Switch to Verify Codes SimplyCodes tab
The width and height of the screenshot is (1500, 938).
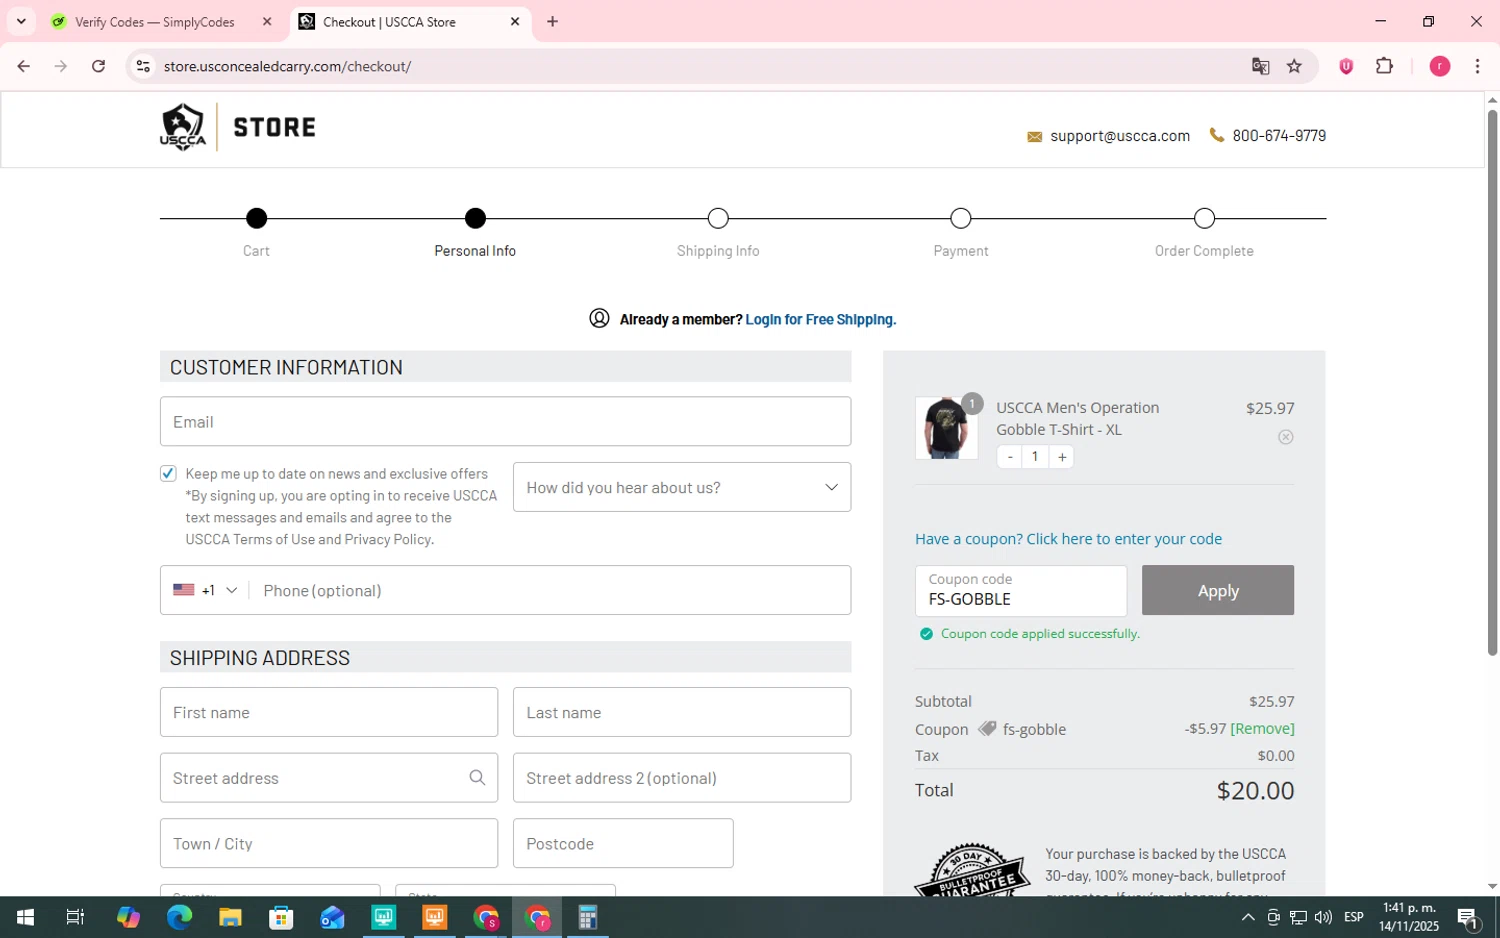pyautogui.click(x=155, y=21)
